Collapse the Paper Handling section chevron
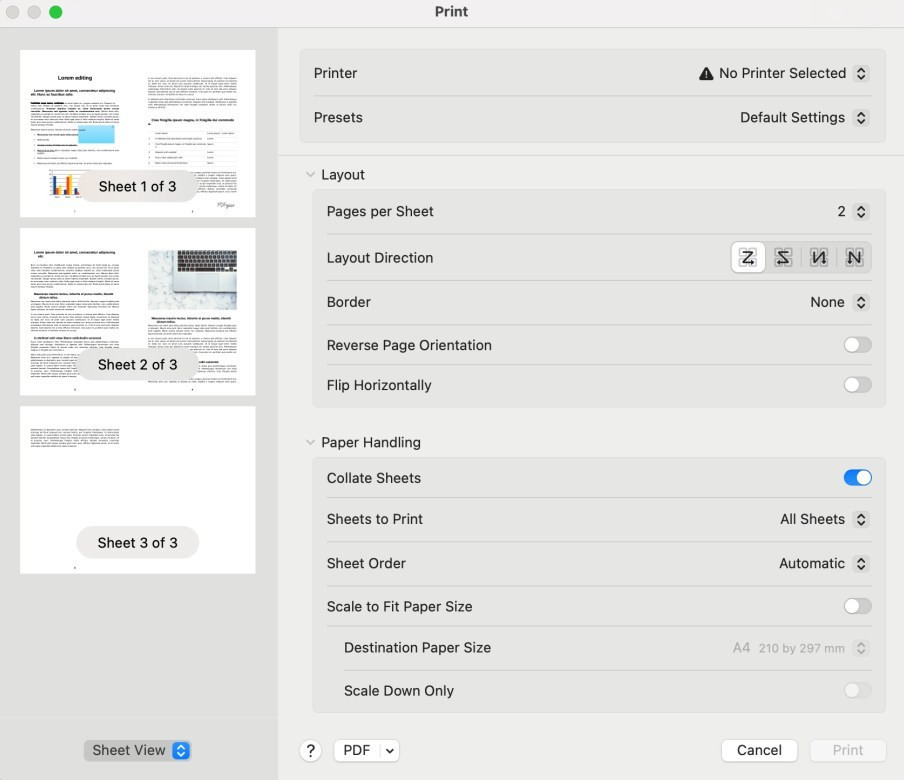Screen dimensions: 904x780 310,443
